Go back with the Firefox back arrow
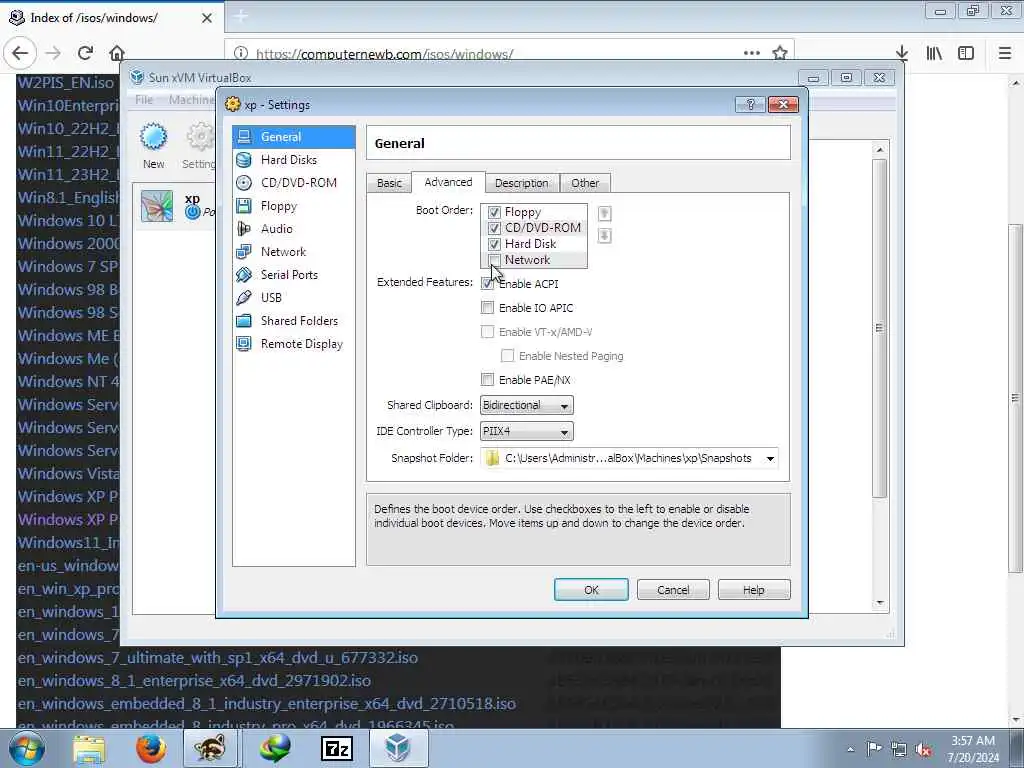Viewport: 1024px width, 768px height. 20,53
